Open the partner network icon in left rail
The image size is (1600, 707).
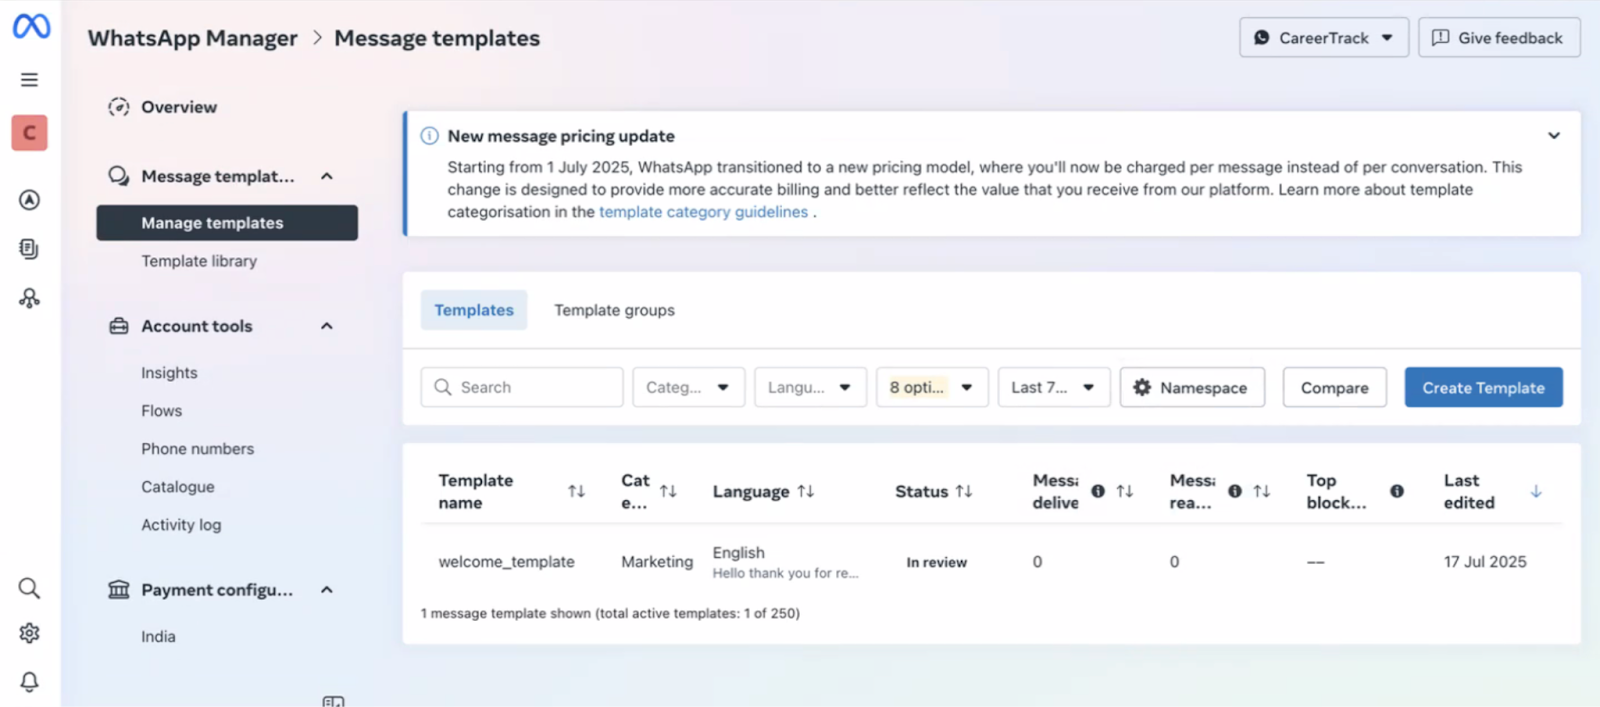[30, 298]
